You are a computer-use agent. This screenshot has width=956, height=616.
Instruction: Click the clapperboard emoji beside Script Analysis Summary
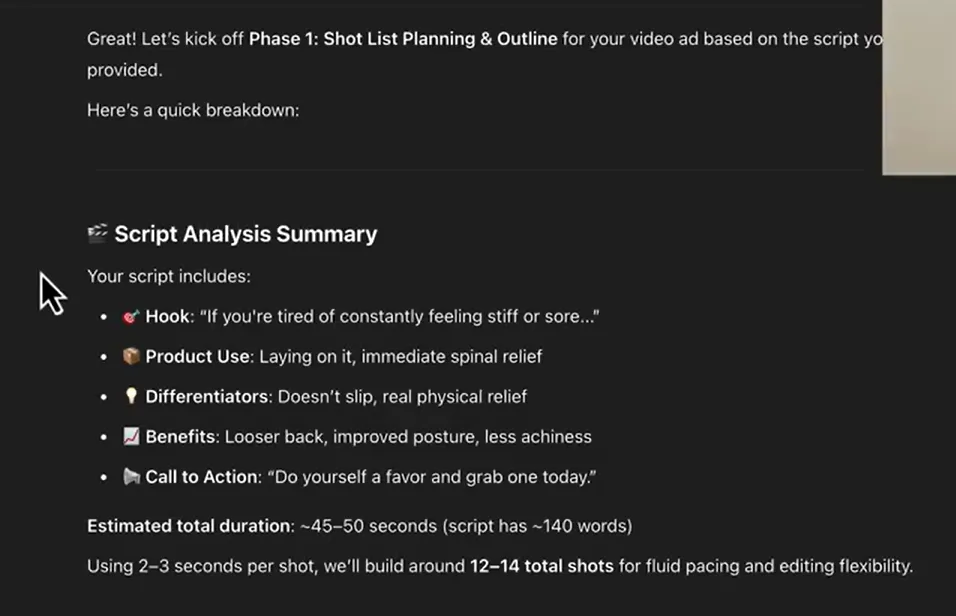98,233
